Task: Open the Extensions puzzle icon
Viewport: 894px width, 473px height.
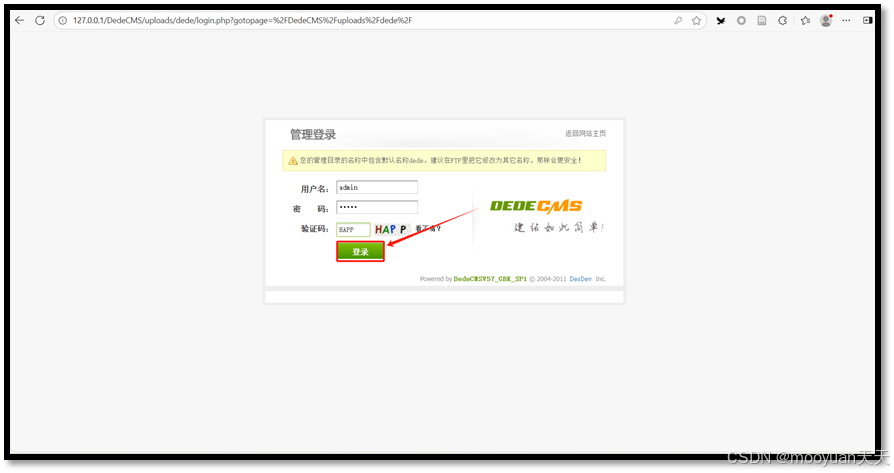Action: pos(783,21)
